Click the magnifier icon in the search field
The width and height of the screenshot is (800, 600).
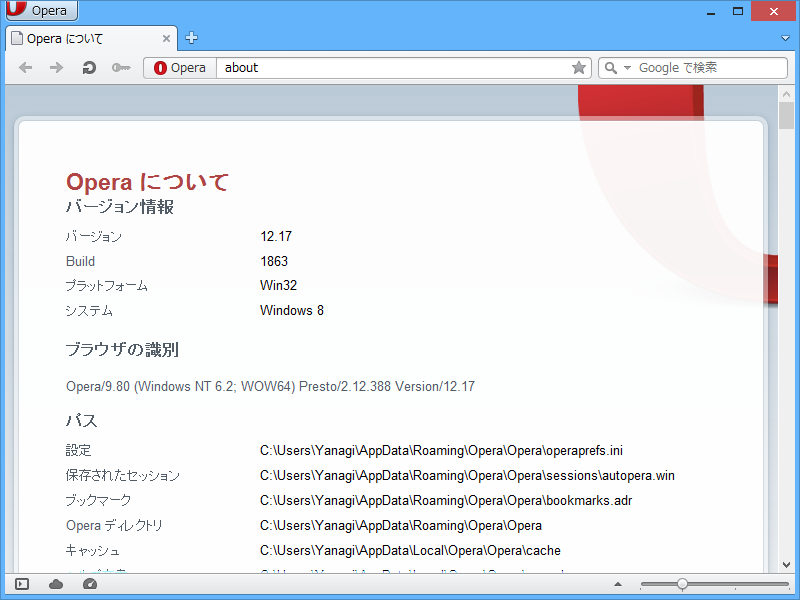pyautogui.click(x=610, y=67)
